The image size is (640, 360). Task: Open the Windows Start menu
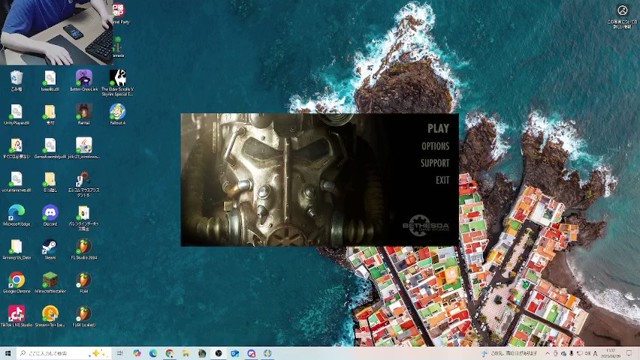point(8,353)
